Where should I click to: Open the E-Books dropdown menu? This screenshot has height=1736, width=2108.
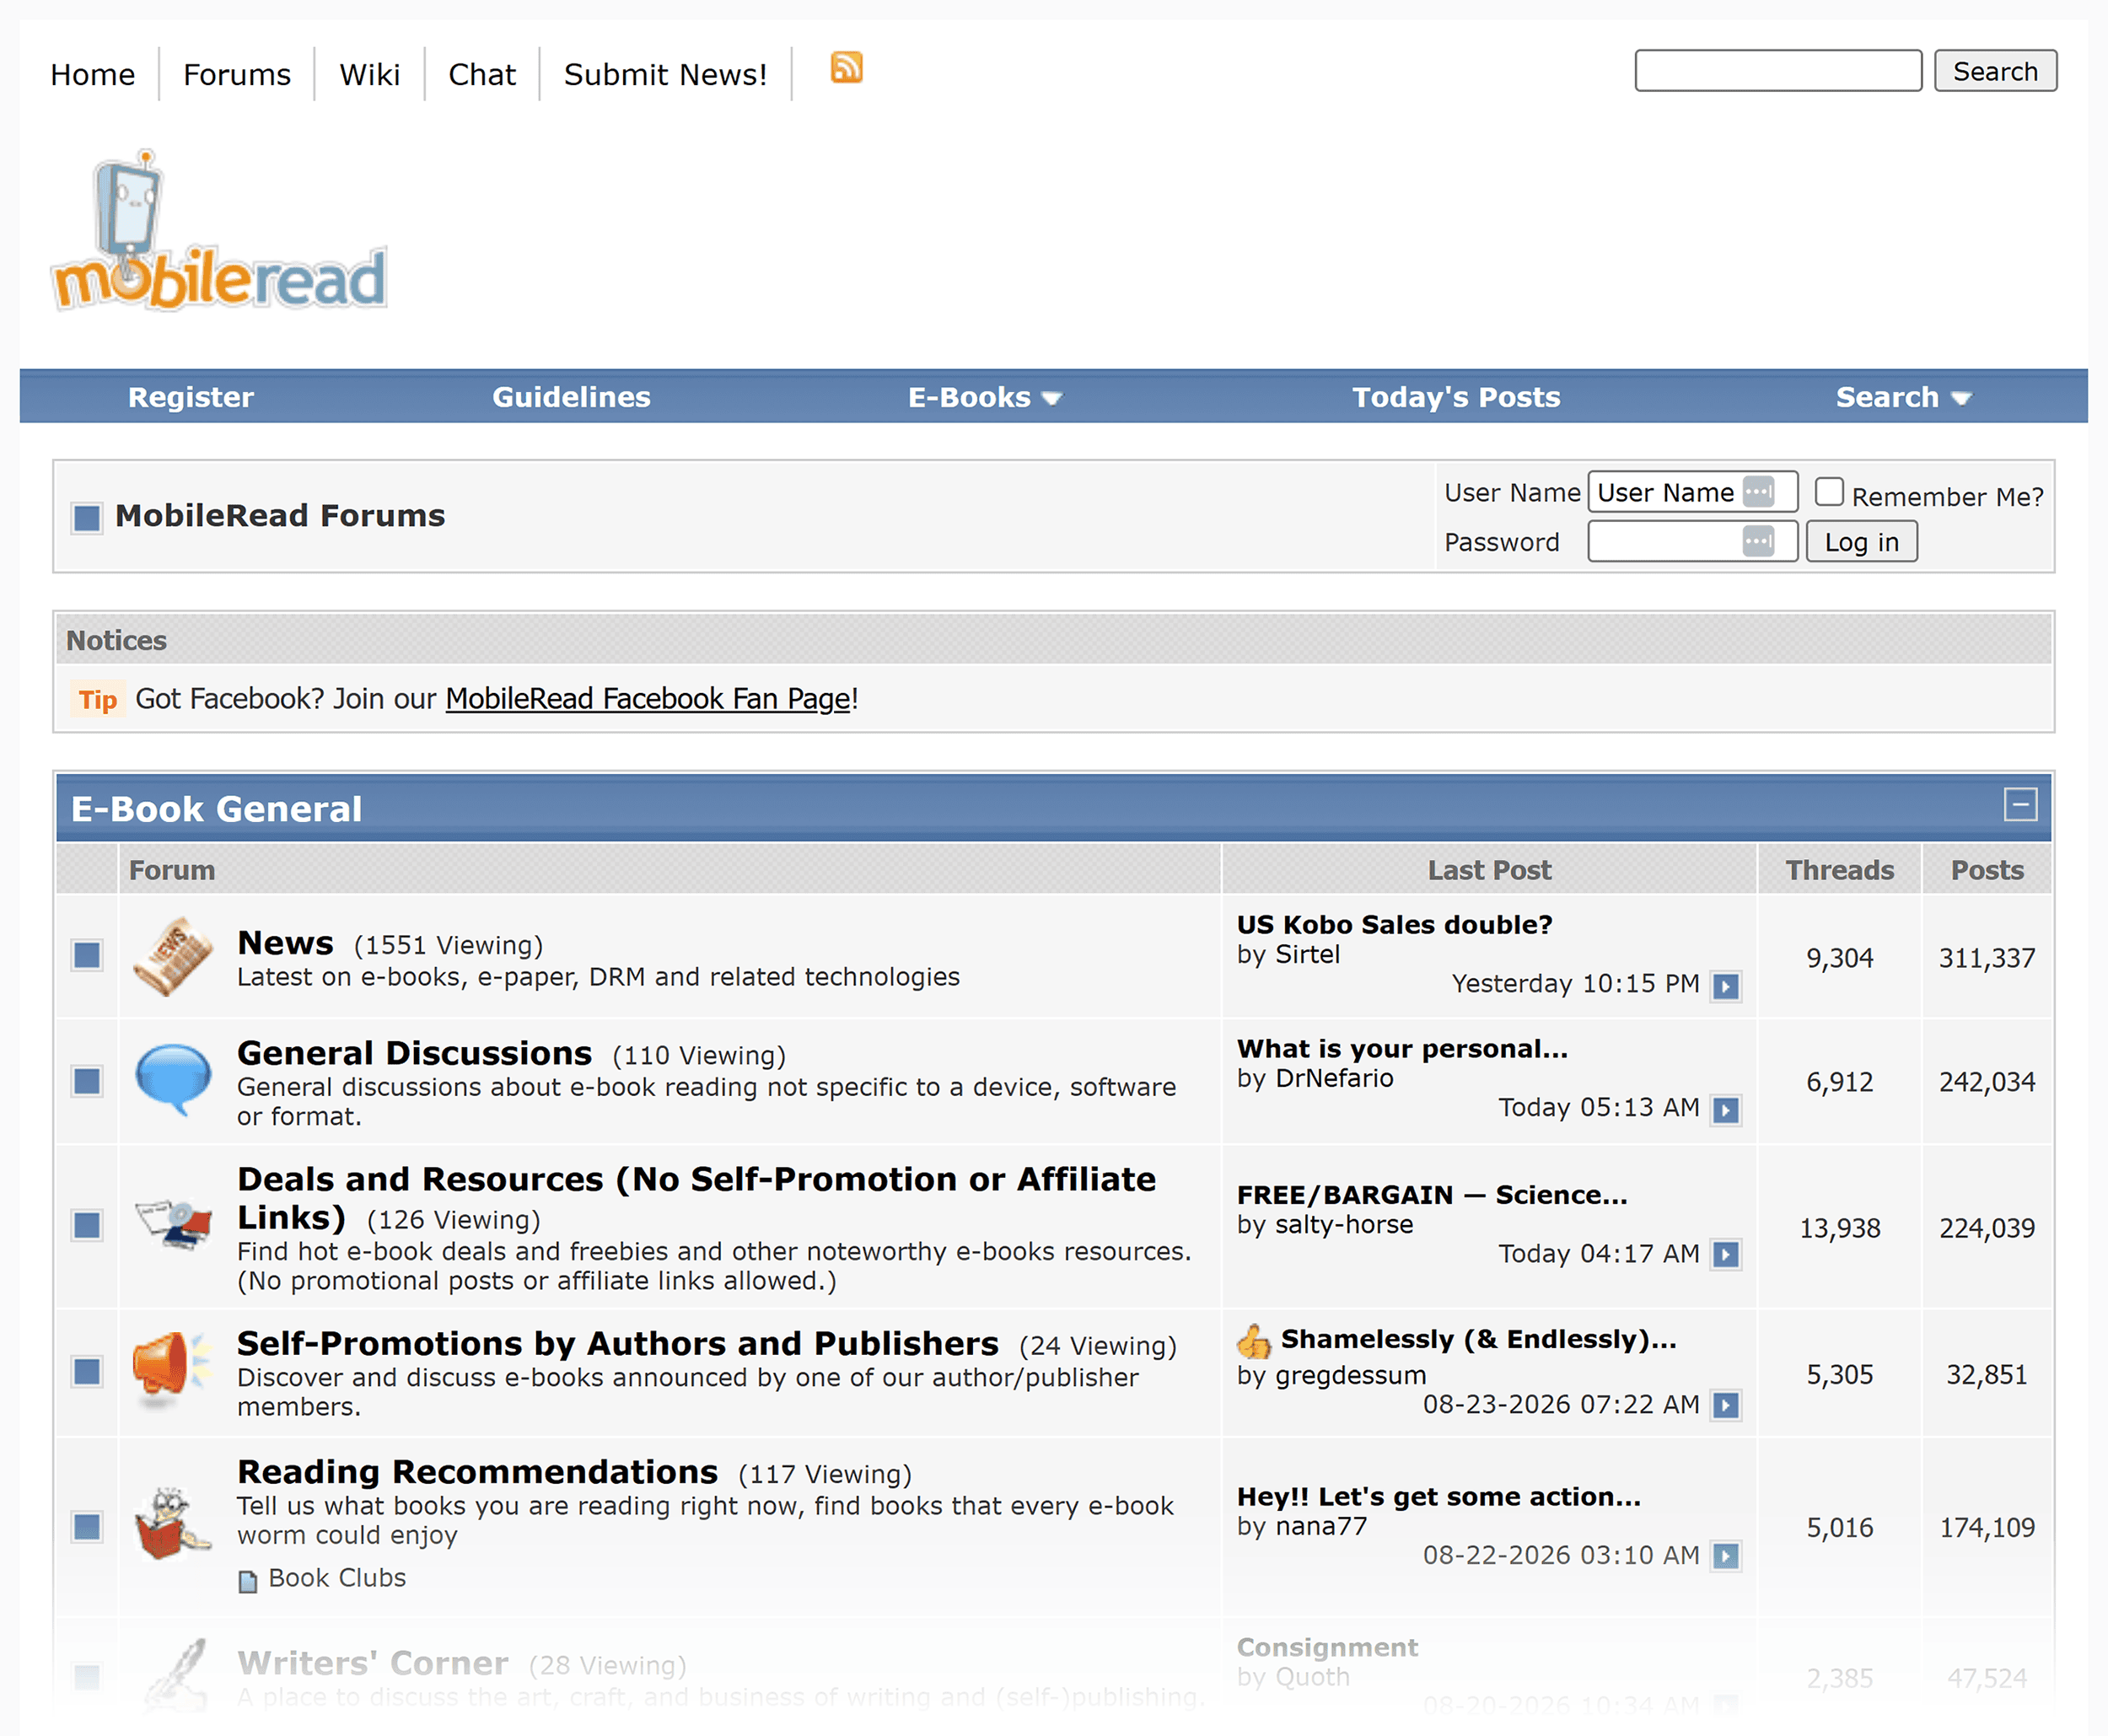pyautogui.click(x=985, y=397)
